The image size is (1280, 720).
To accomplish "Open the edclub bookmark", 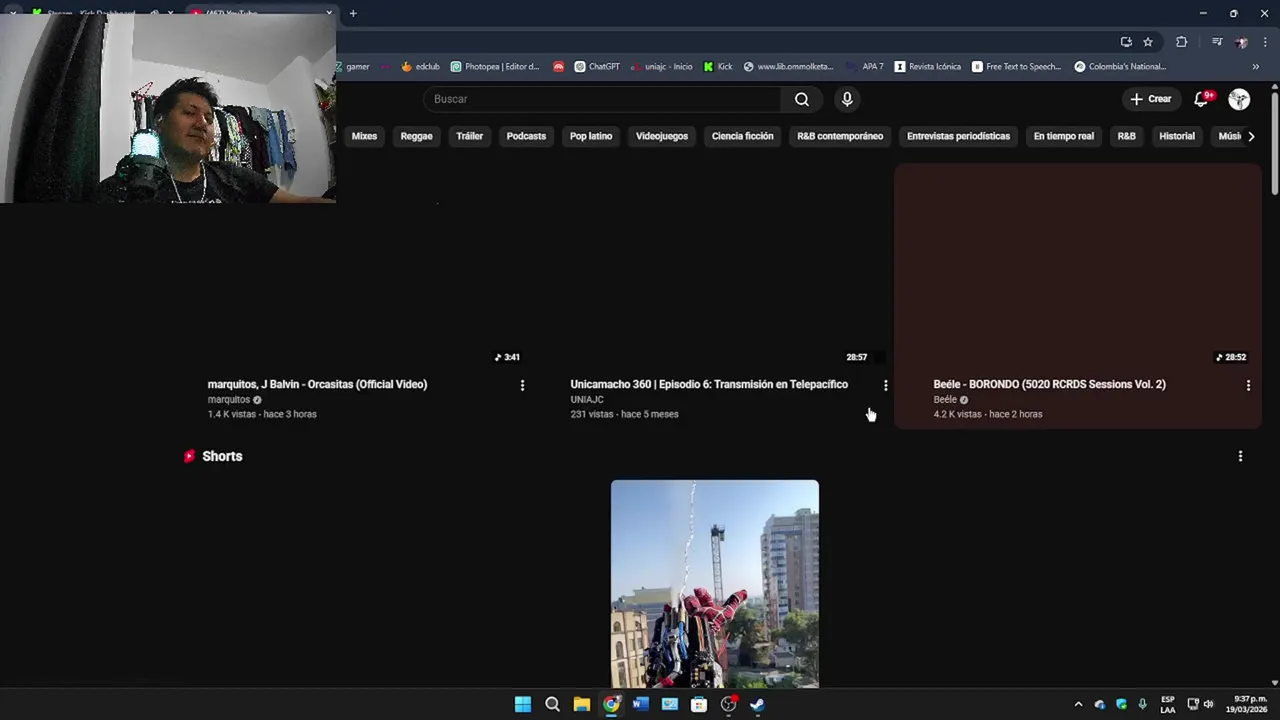I will click(x=420, y=67).
